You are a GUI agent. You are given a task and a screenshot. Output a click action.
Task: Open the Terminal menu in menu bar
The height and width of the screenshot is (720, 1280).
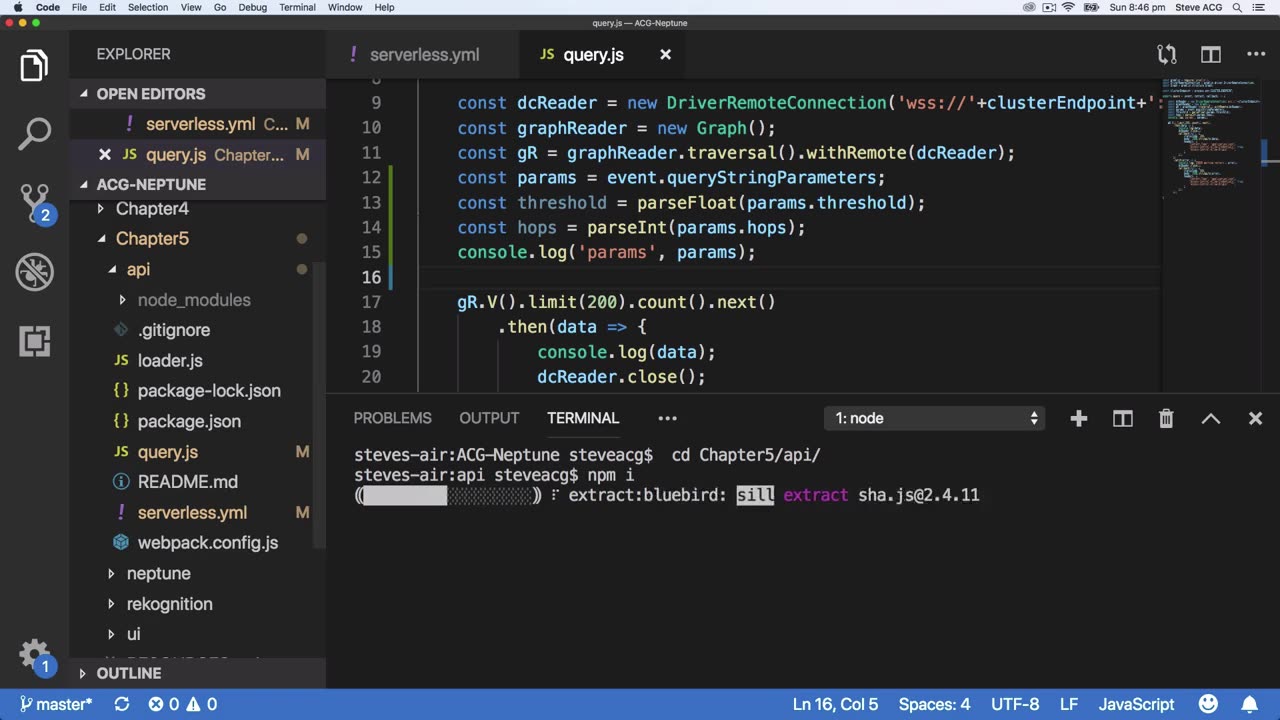[297, 7]
